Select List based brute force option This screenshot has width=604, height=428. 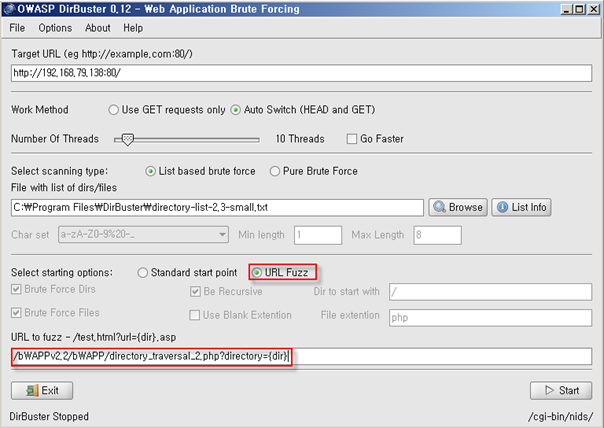[x=150, y=171]
